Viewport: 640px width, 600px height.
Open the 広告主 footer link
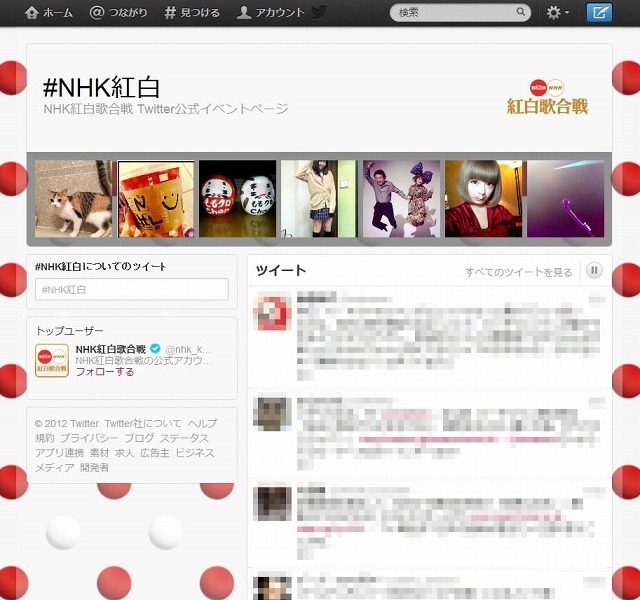(x=154, y=453)
